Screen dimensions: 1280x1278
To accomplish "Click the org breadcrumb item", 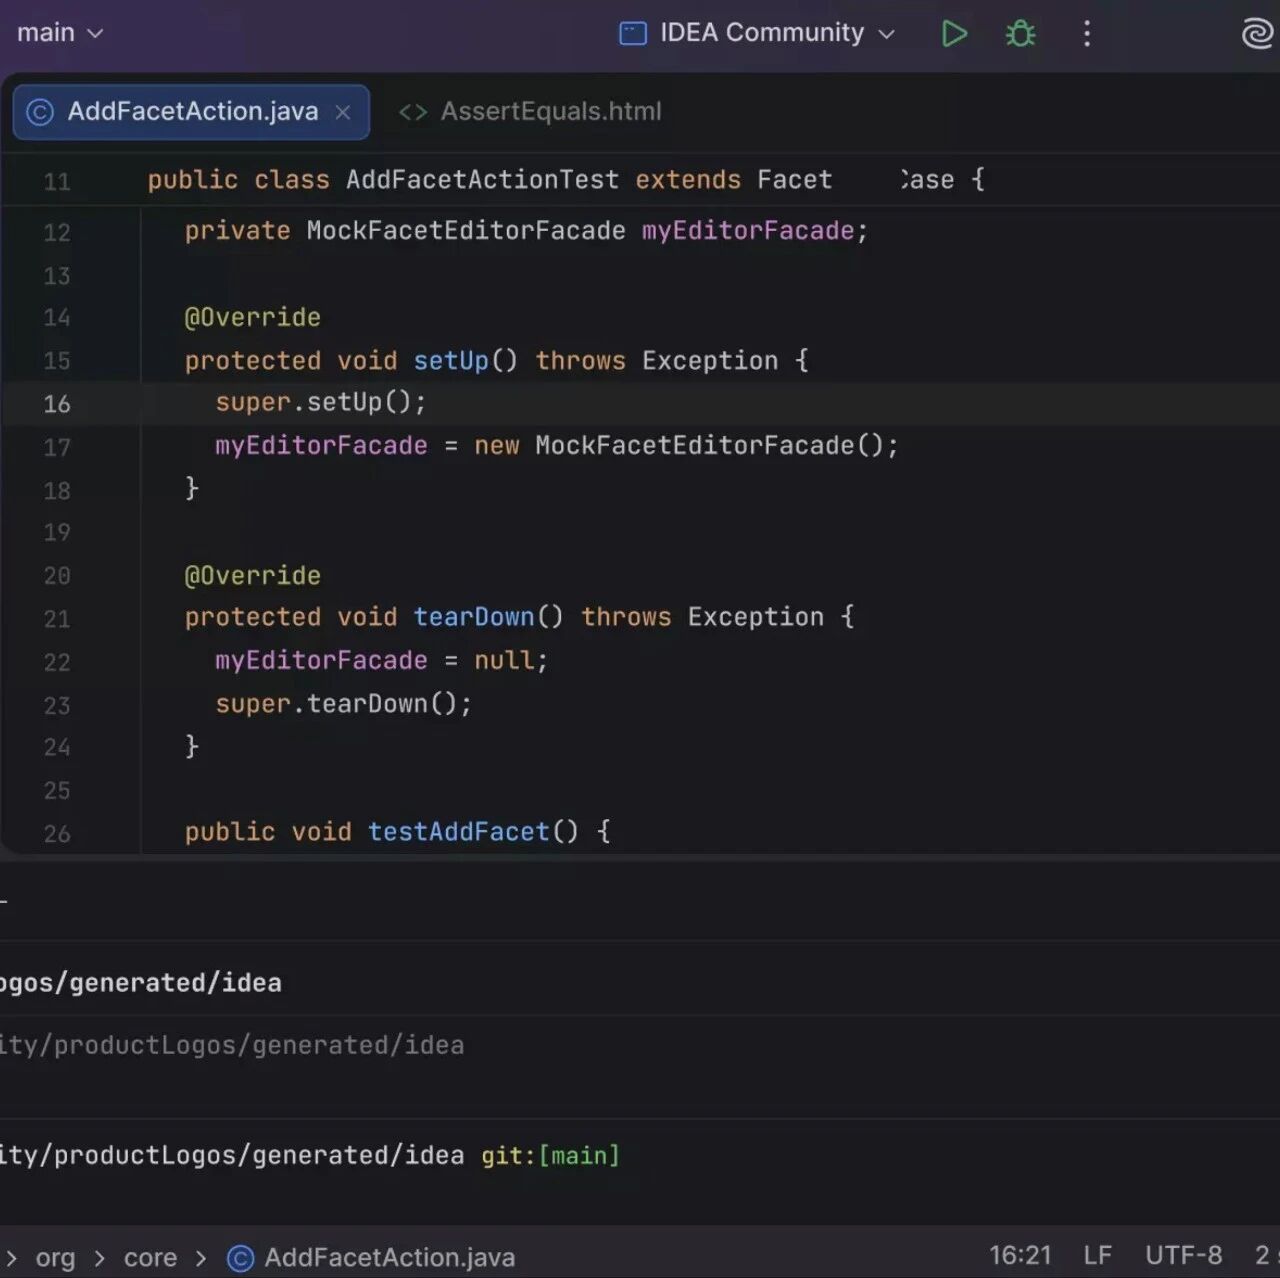I will pos(55,1258).
